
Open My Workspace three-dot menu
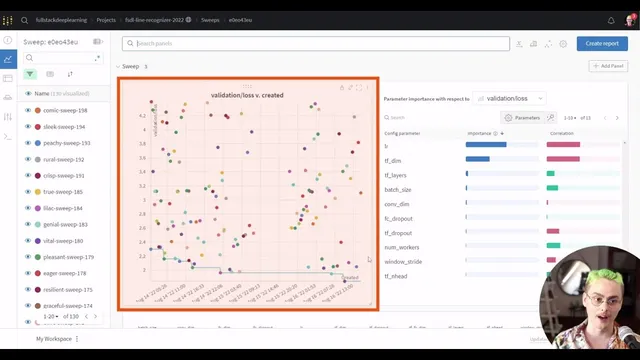click(x=77, y=339)
